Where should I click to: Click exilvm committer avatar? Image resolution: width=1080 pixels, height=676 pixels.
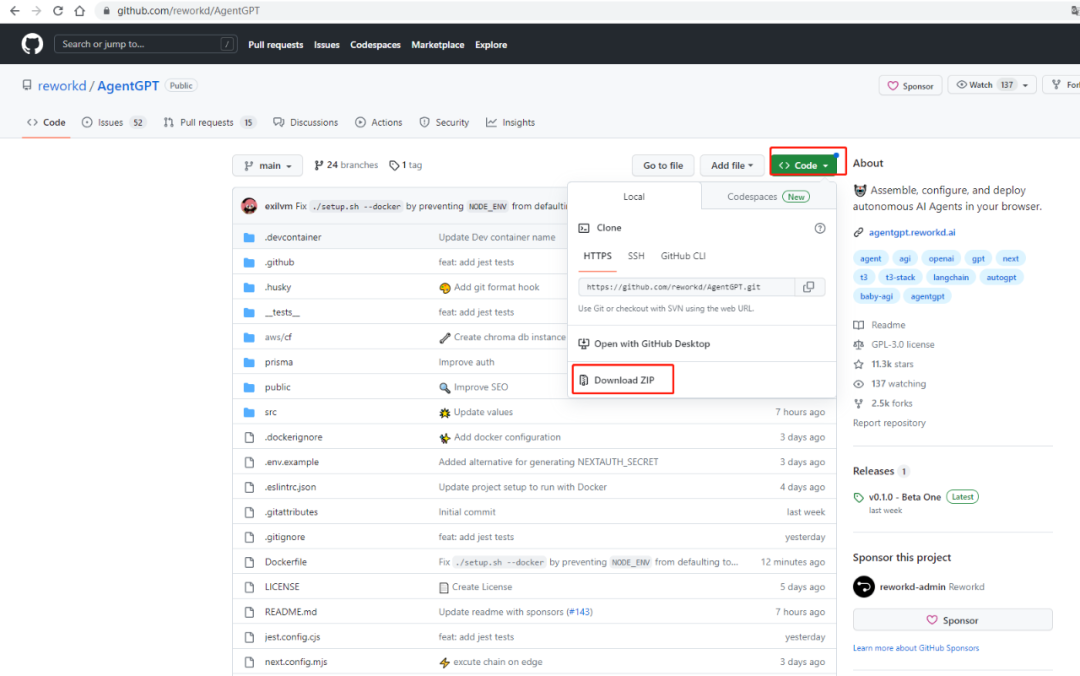[249, 205]
